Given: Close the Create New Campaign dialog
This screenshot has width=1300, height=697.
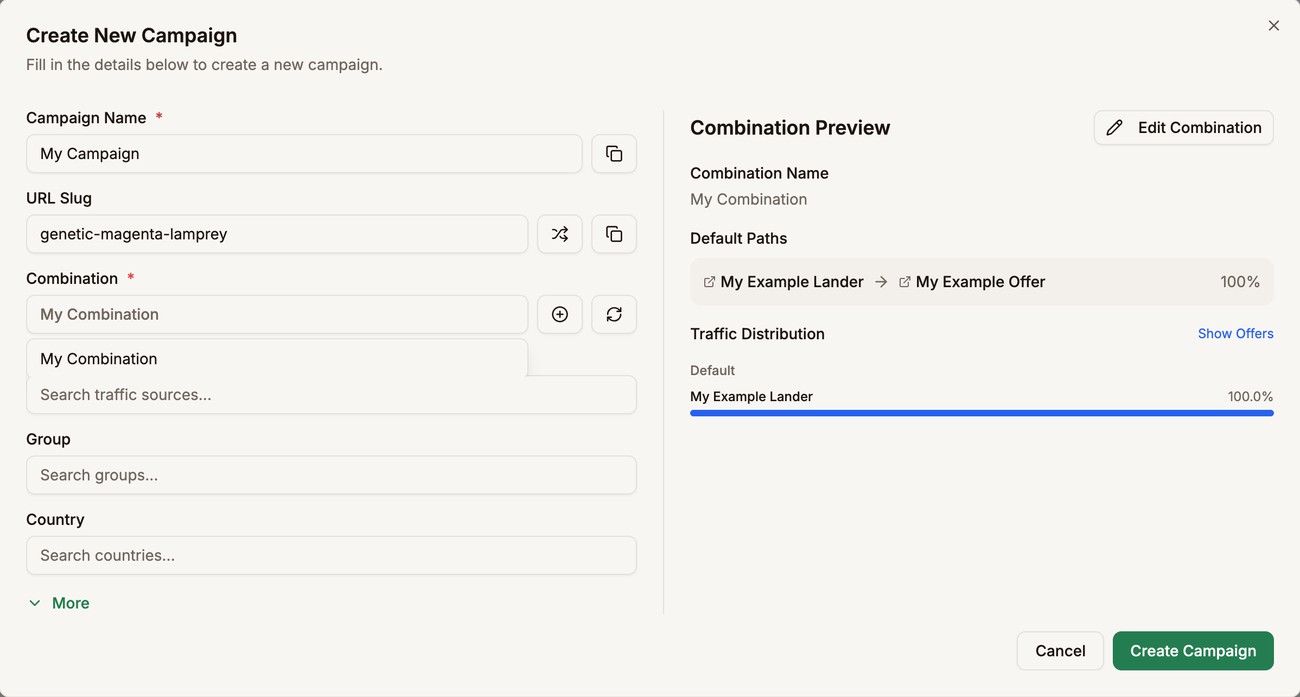Looking at the screenshot, I should (x=1273, y=26).
